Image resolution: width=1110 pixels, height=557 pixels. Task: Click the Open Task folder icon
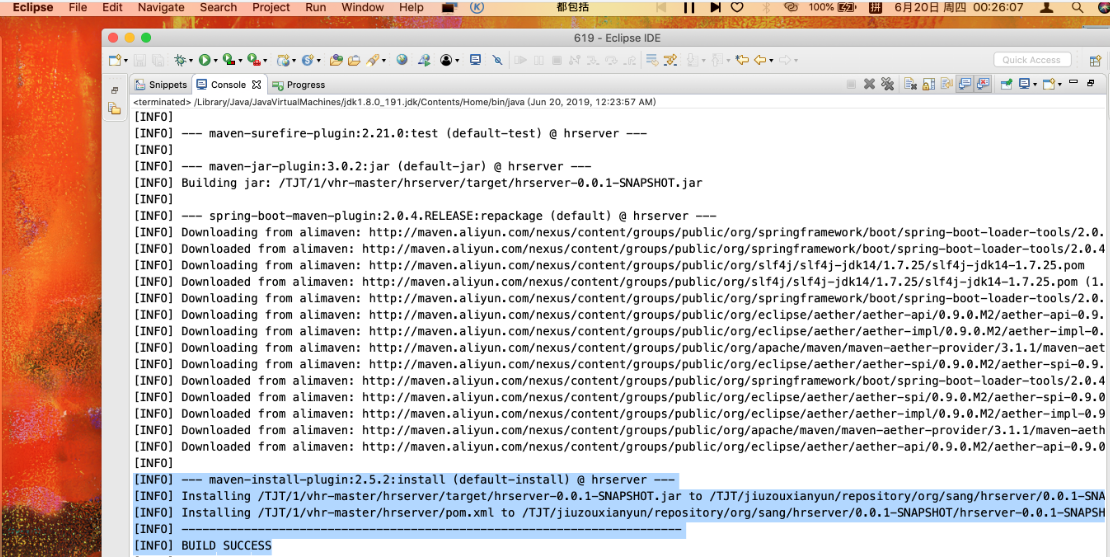click(x=355, y=60)
